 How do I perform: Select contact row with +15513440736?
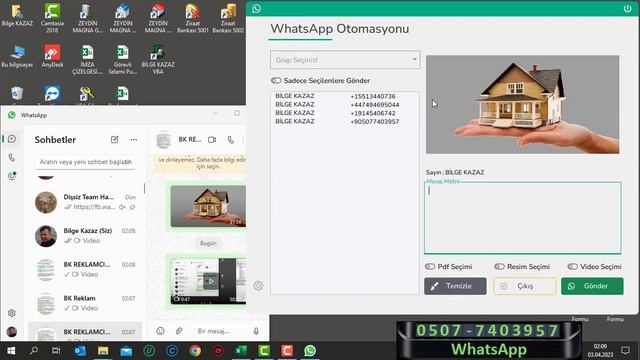click(x=344, y=96)
